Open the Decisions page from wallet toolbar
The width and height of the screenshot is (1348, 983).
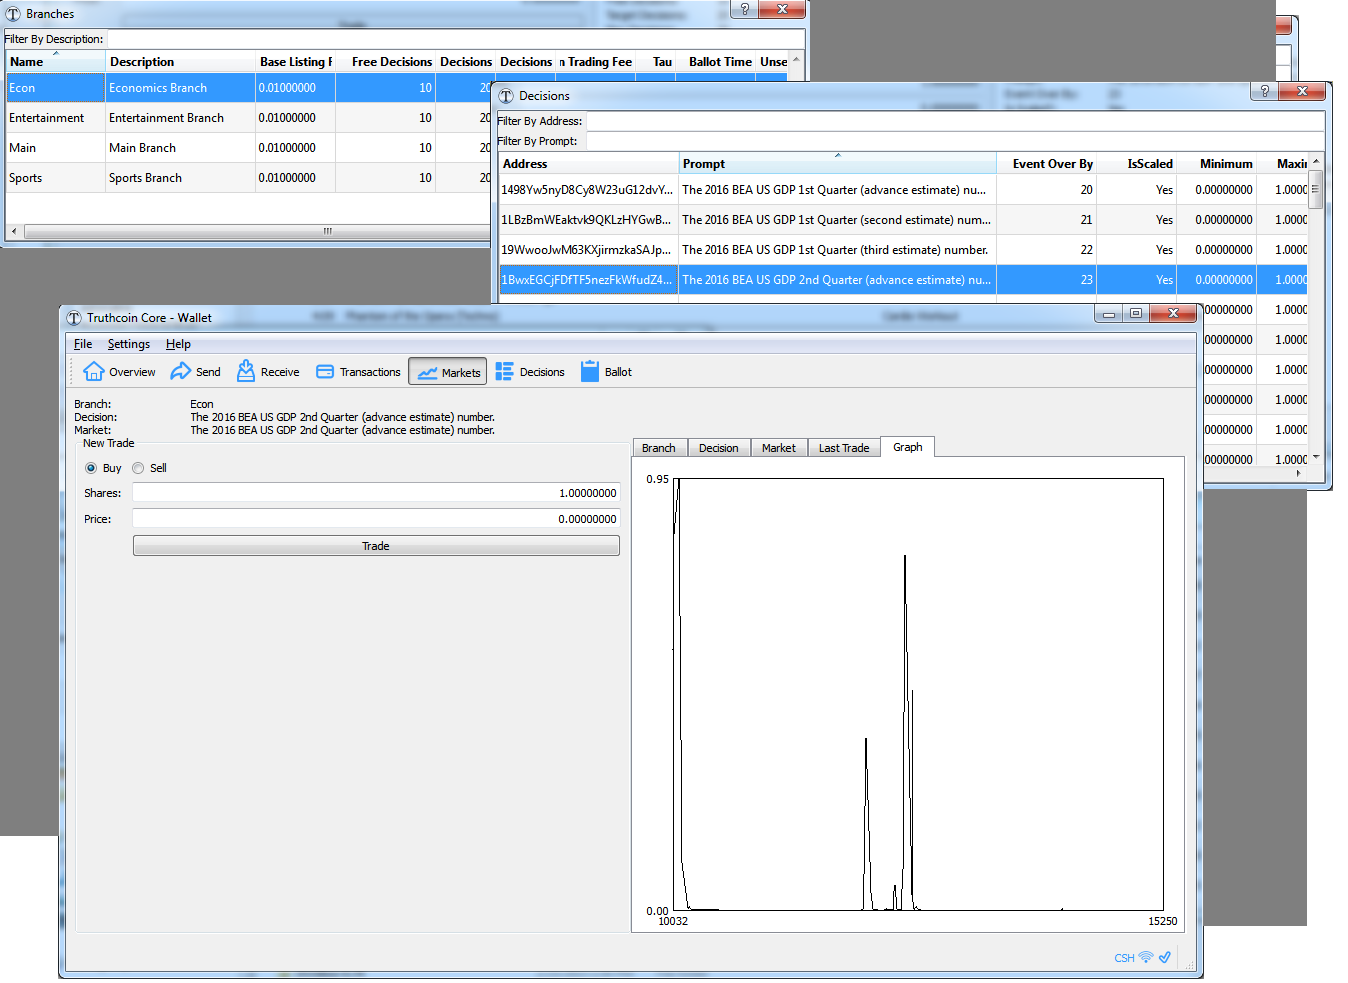pos(530,372)
